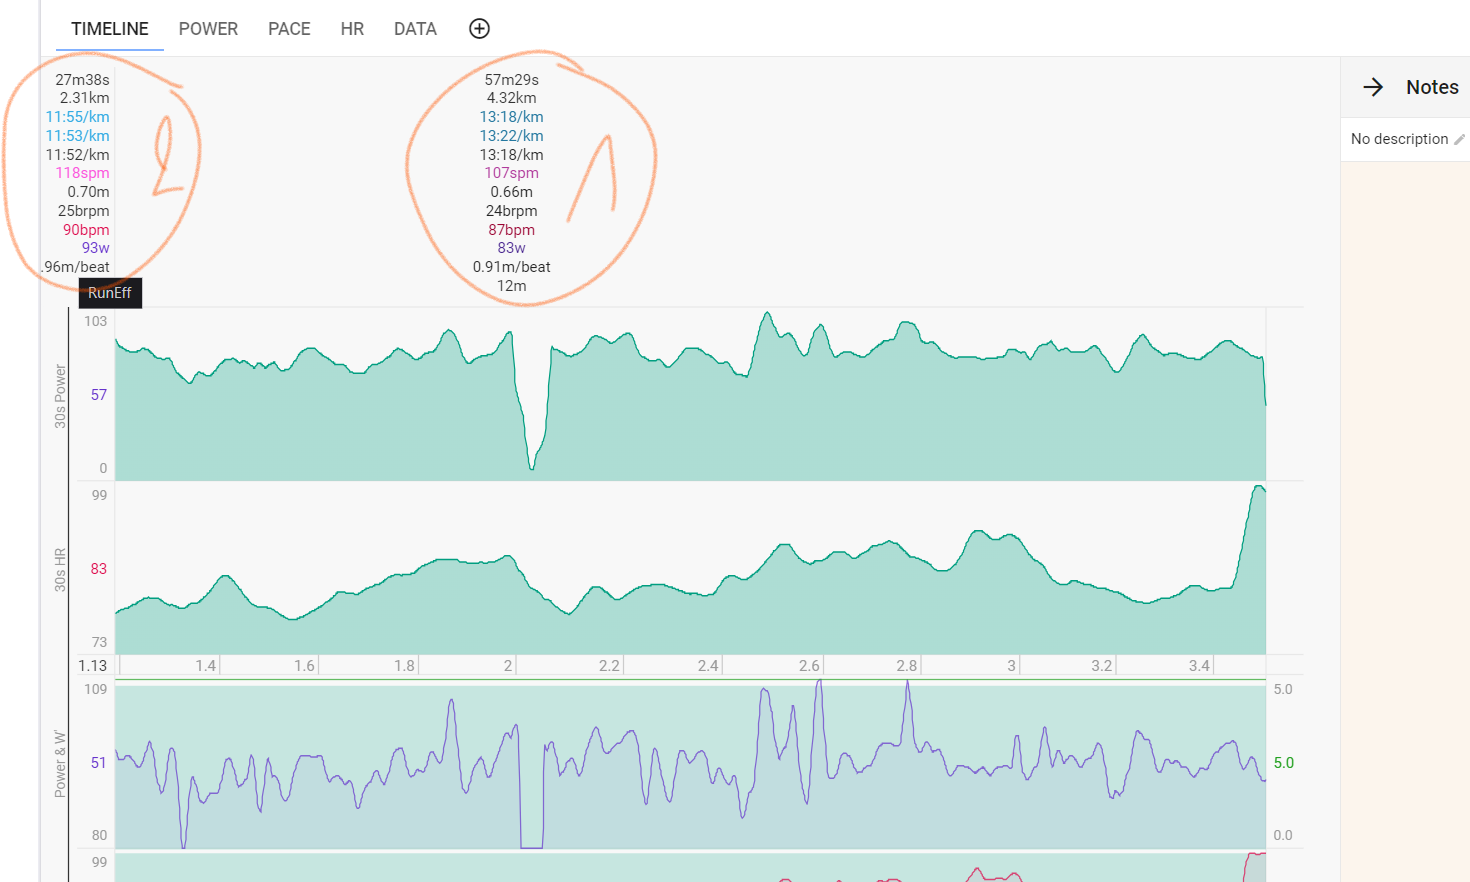
Task: Click the Power & W' axis label
Action: 60,763
